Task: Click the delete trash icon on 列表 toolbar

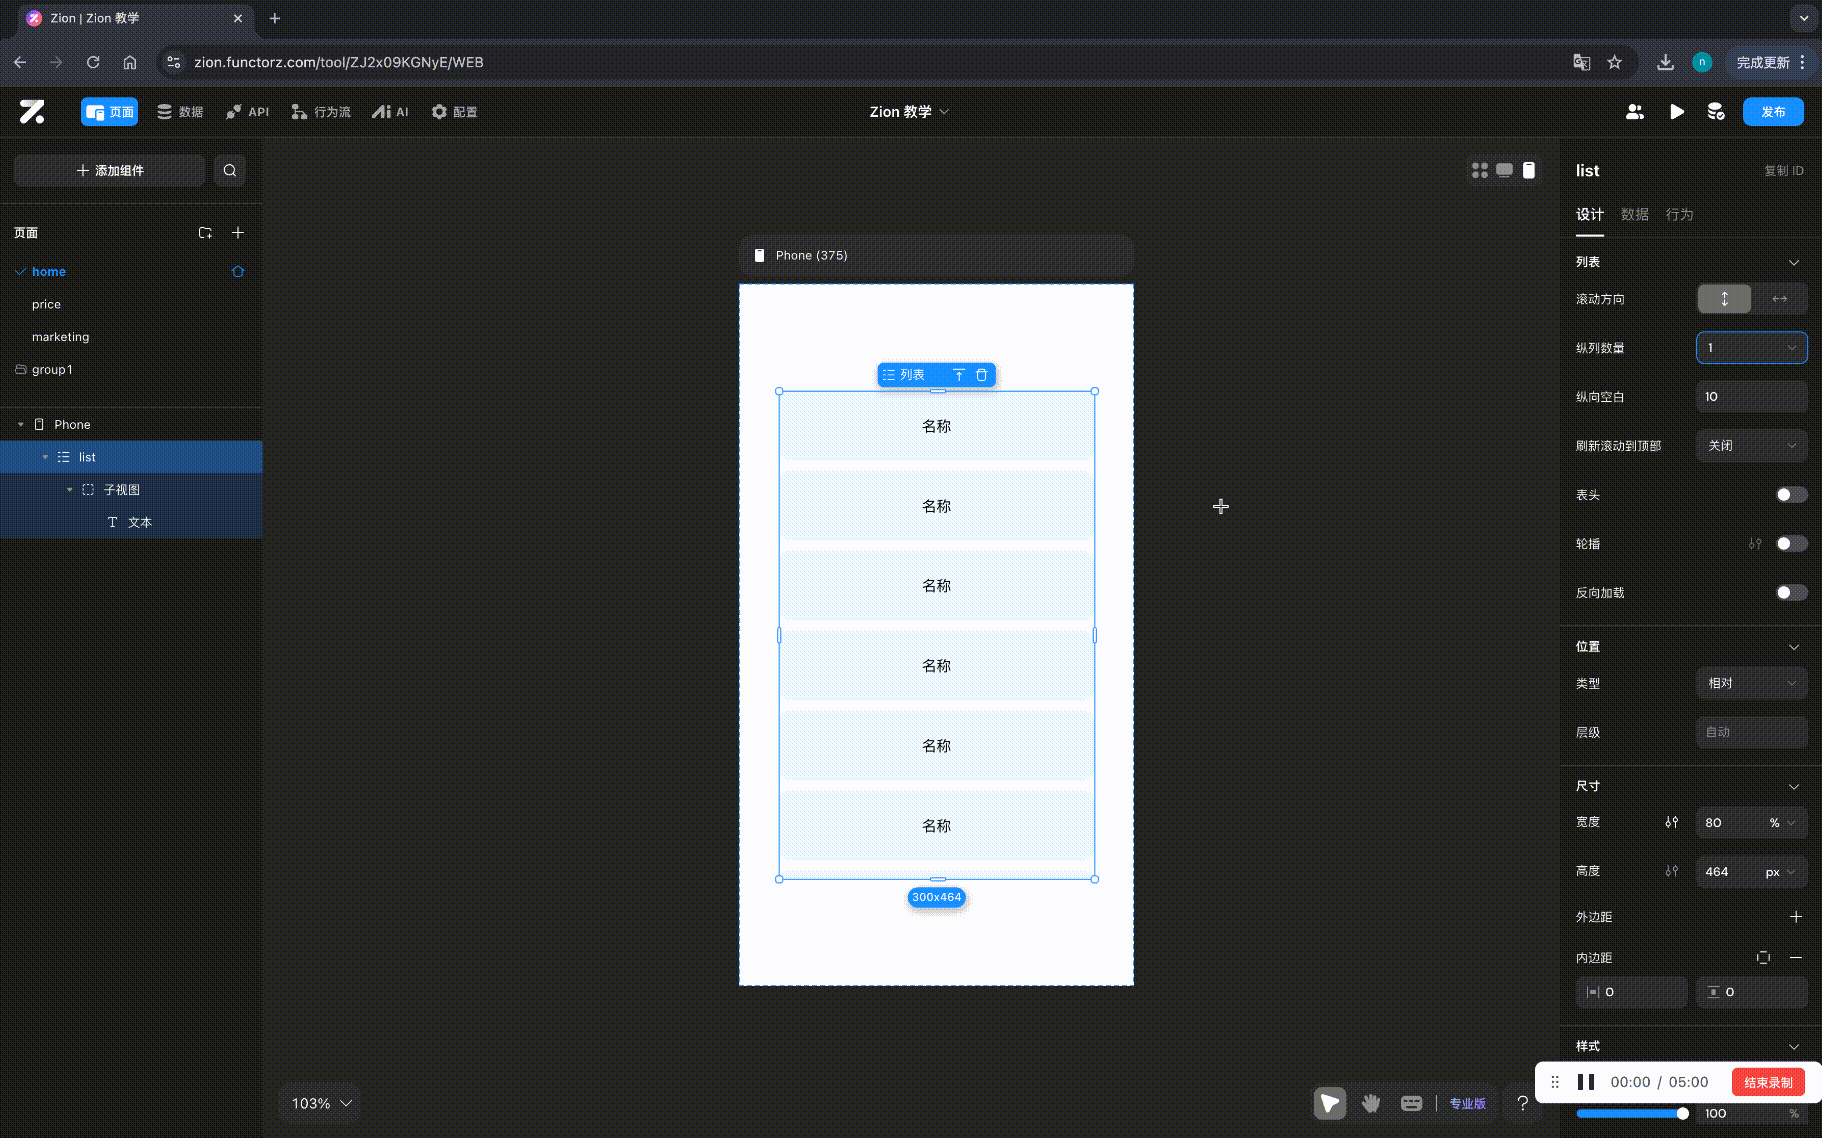Action: coord(982,375)
